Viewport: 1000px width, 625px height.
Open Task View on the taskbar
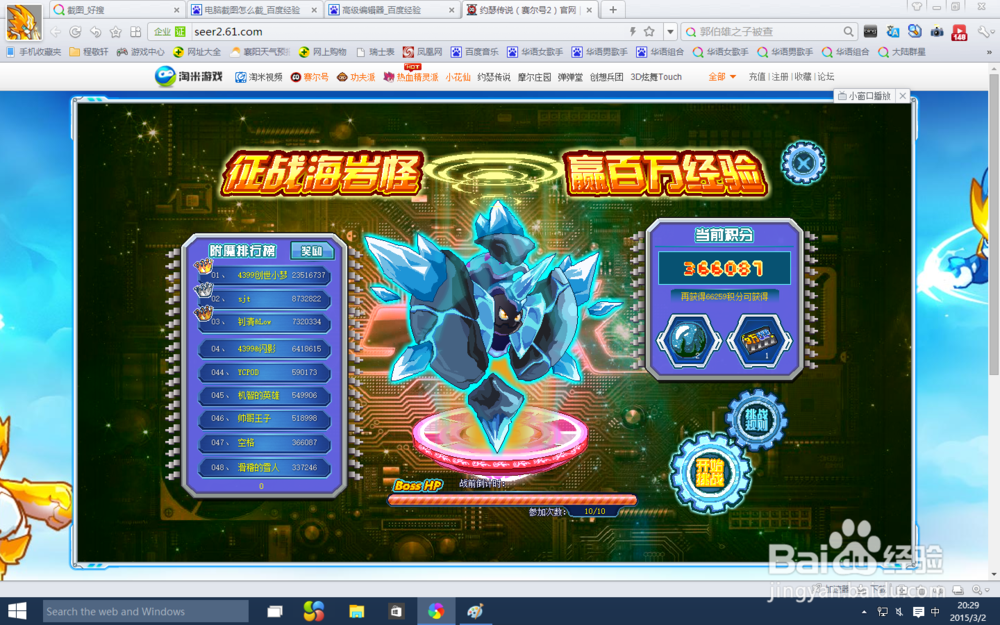point(274,612)
